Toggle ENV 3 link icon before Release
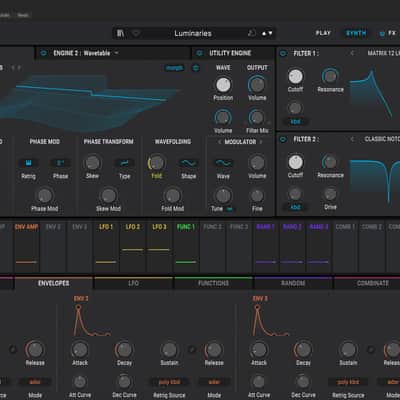Screen dimensions: 400x400 click(x=370, y=349)
